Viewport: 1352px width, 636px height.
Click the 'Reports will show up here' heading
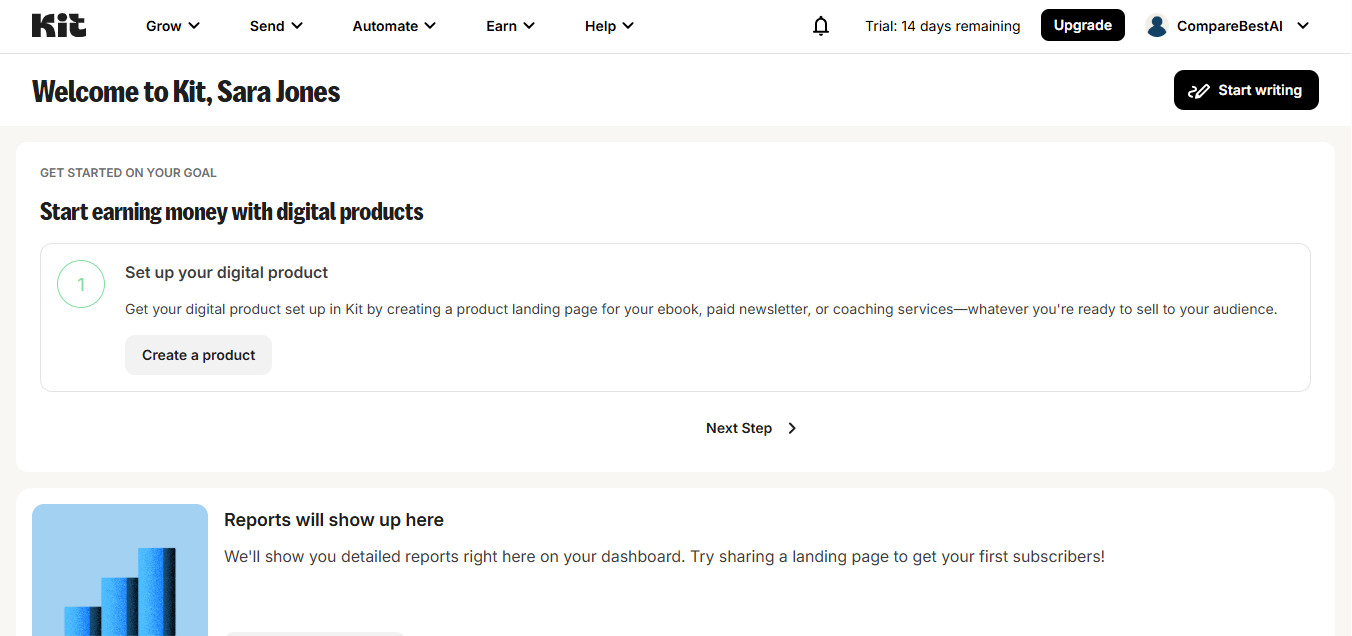click(x=334, y=520)
